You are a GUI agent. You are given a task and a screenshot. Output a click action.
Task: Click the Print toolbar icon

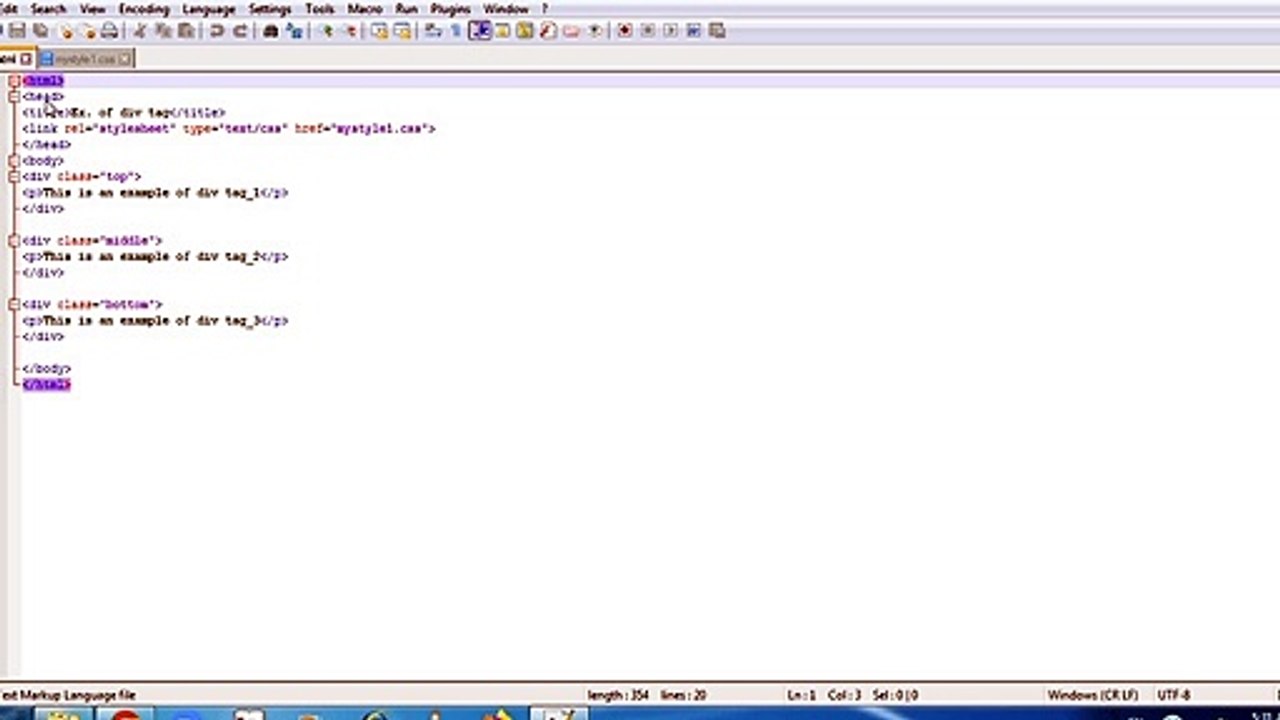point(109,31)
